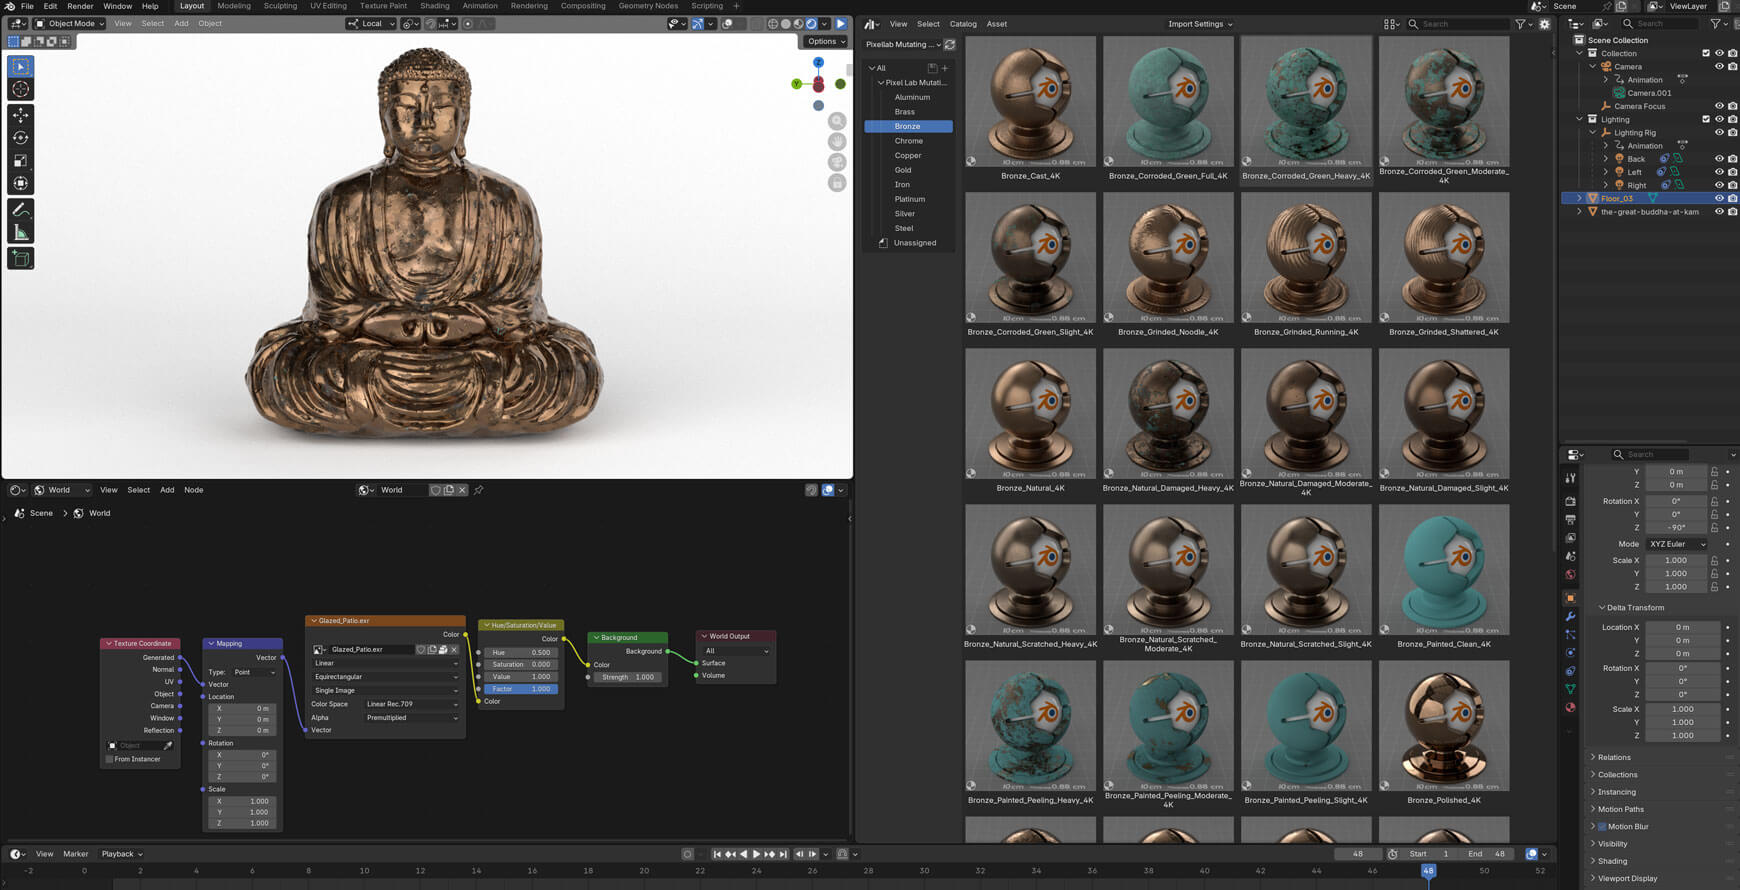Toggle the viewport camera view icon

pos(837,162)
